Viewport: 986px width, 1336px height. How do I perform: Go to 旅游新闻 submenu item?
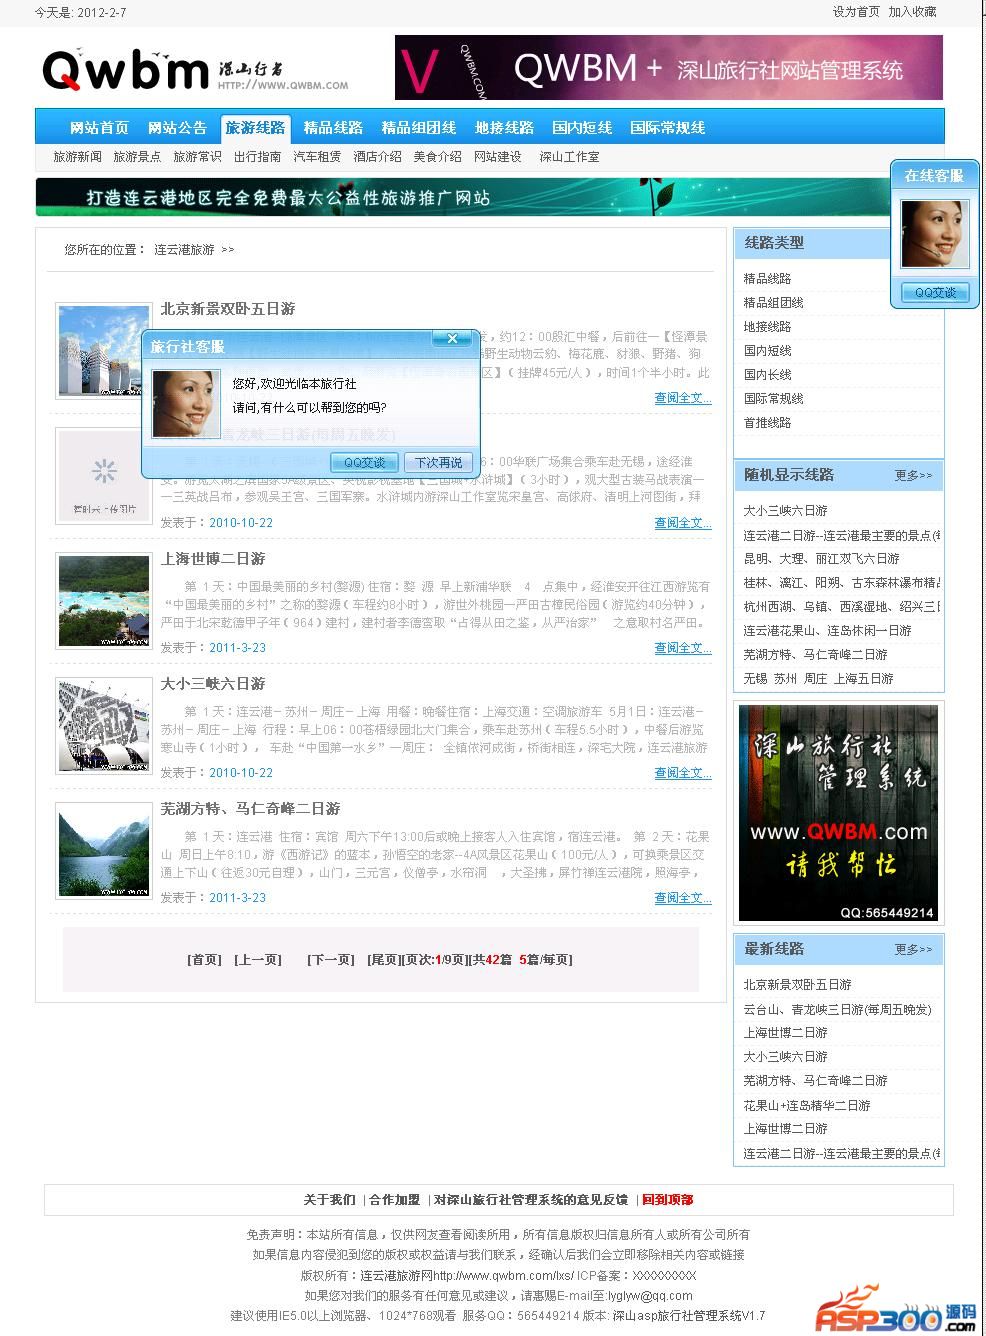[77, 157]
